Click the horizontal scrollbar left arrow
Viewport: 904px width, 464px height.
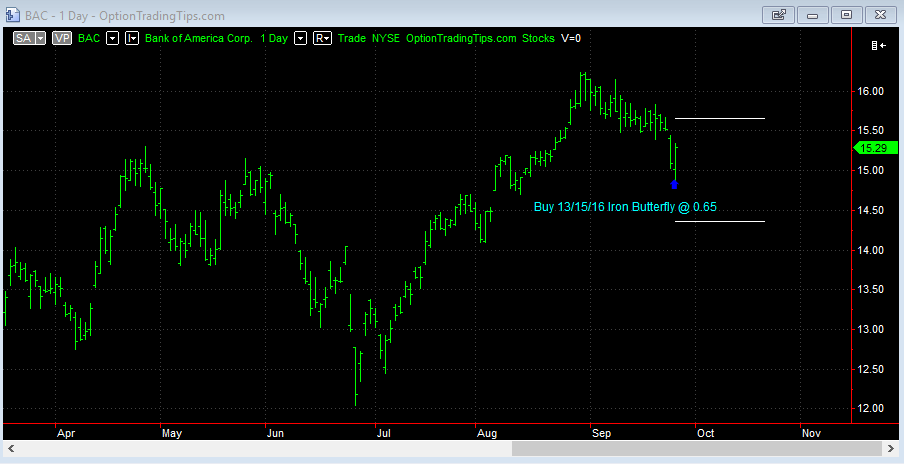(x=10, y=448)
